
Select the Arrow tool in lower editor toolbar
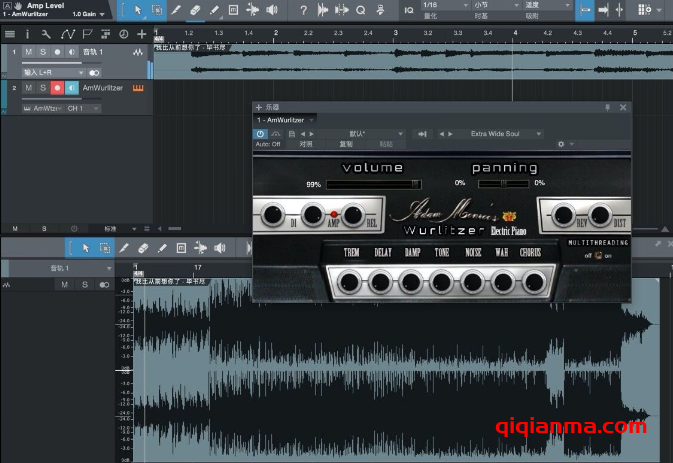85,247
